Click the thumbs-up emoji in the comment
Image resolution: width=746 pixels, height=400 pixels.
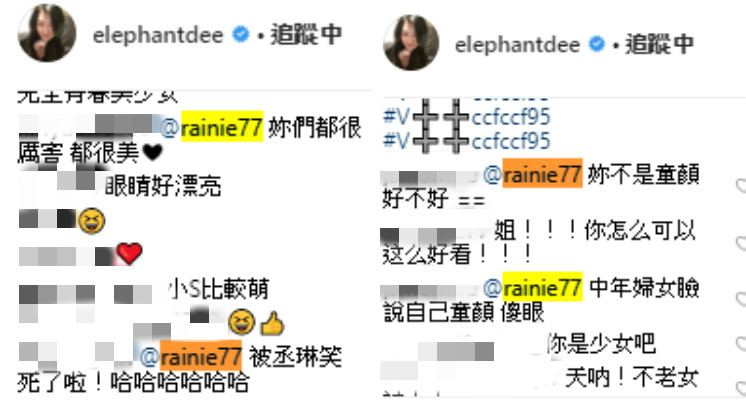(x=273, y=323)
